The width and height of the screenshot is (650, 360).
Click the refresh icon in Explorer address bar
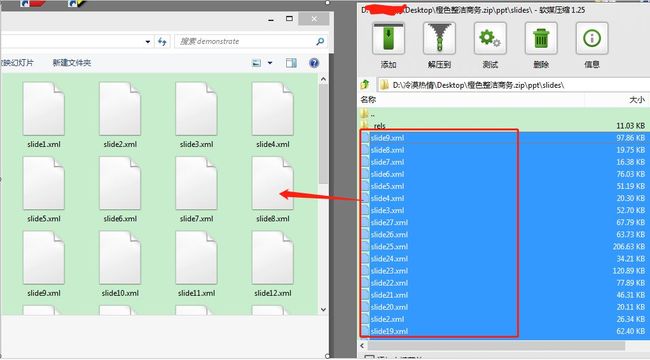tap(162, 41)
